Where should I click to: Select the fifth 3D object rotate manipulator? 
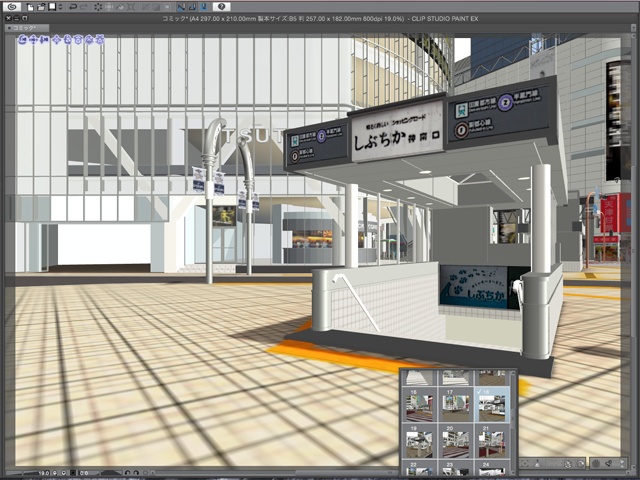pos(67,40)
